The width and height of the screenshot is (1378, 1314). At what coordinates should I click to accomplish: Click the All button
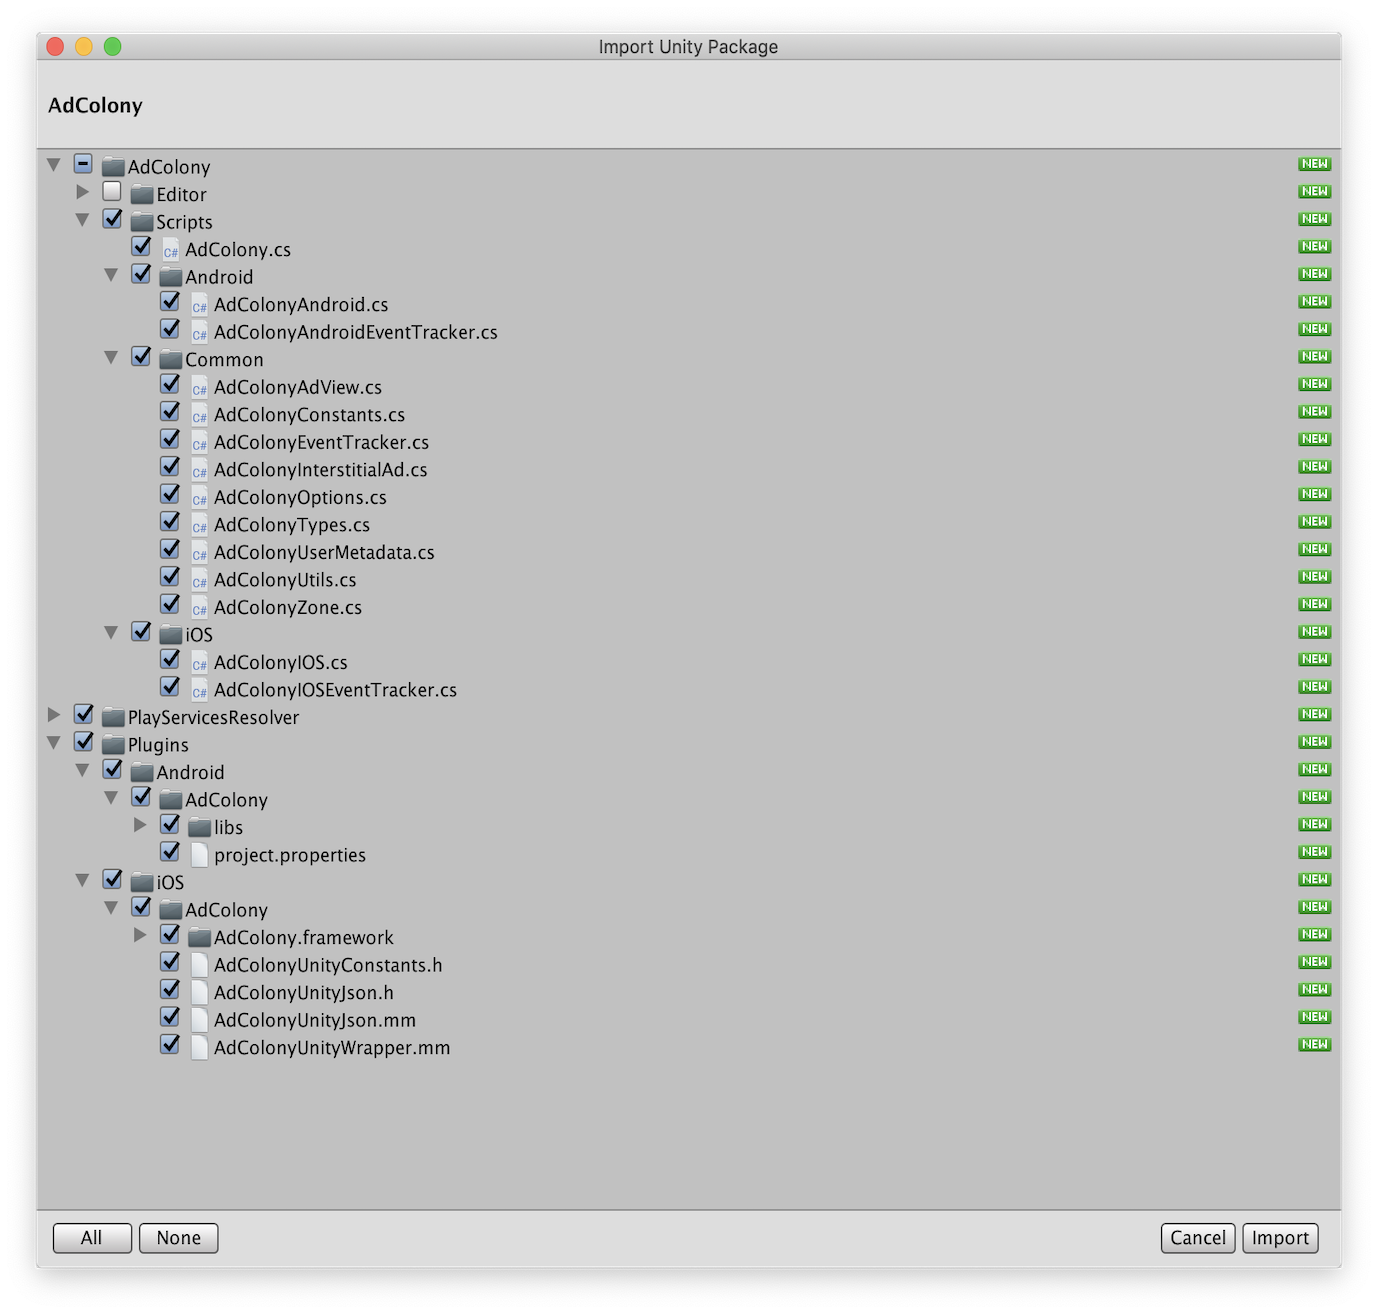(92, 1238)
